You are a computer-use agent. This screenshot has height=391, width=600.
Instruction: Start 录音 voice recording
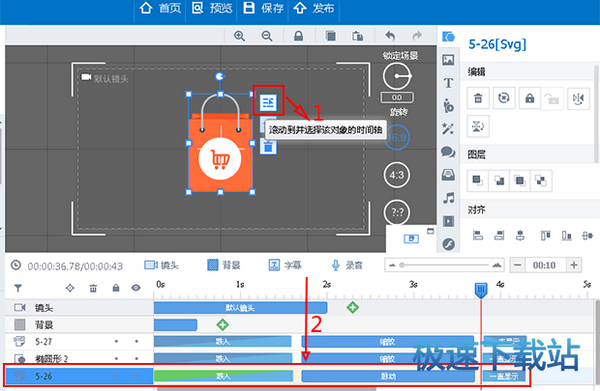coord(346,265)
